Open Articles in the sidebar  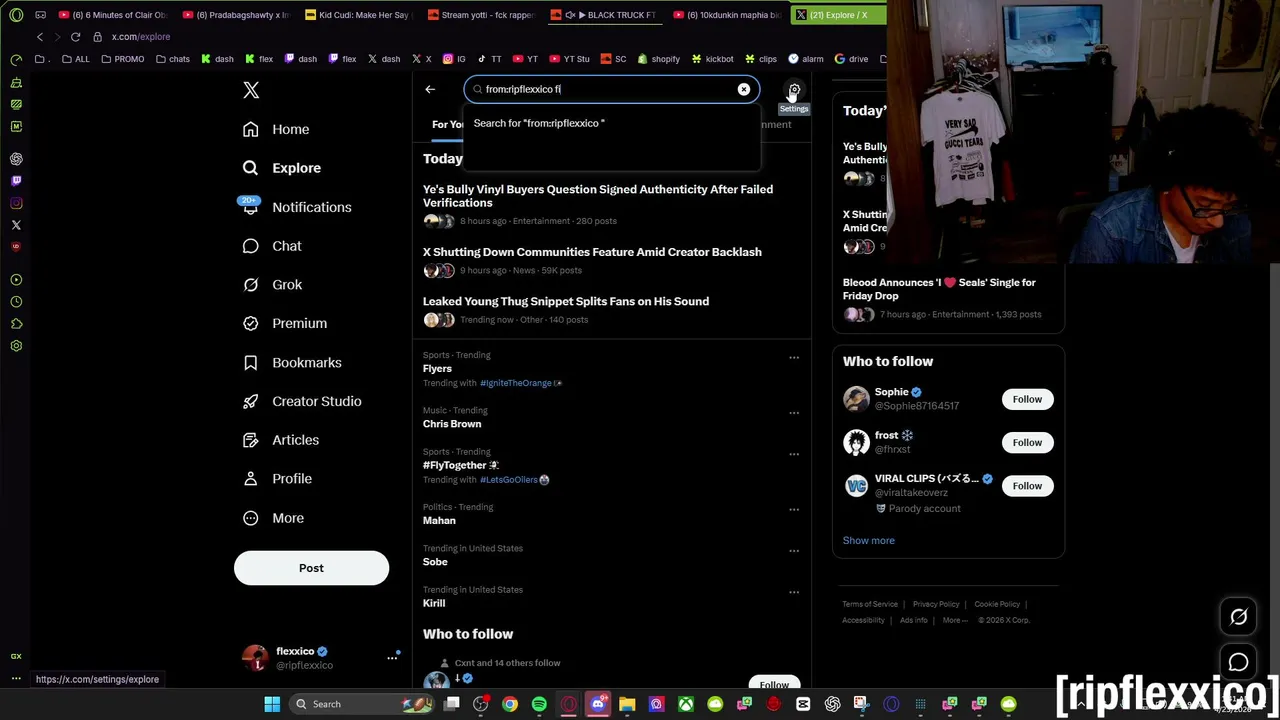[x=281, y=440]
